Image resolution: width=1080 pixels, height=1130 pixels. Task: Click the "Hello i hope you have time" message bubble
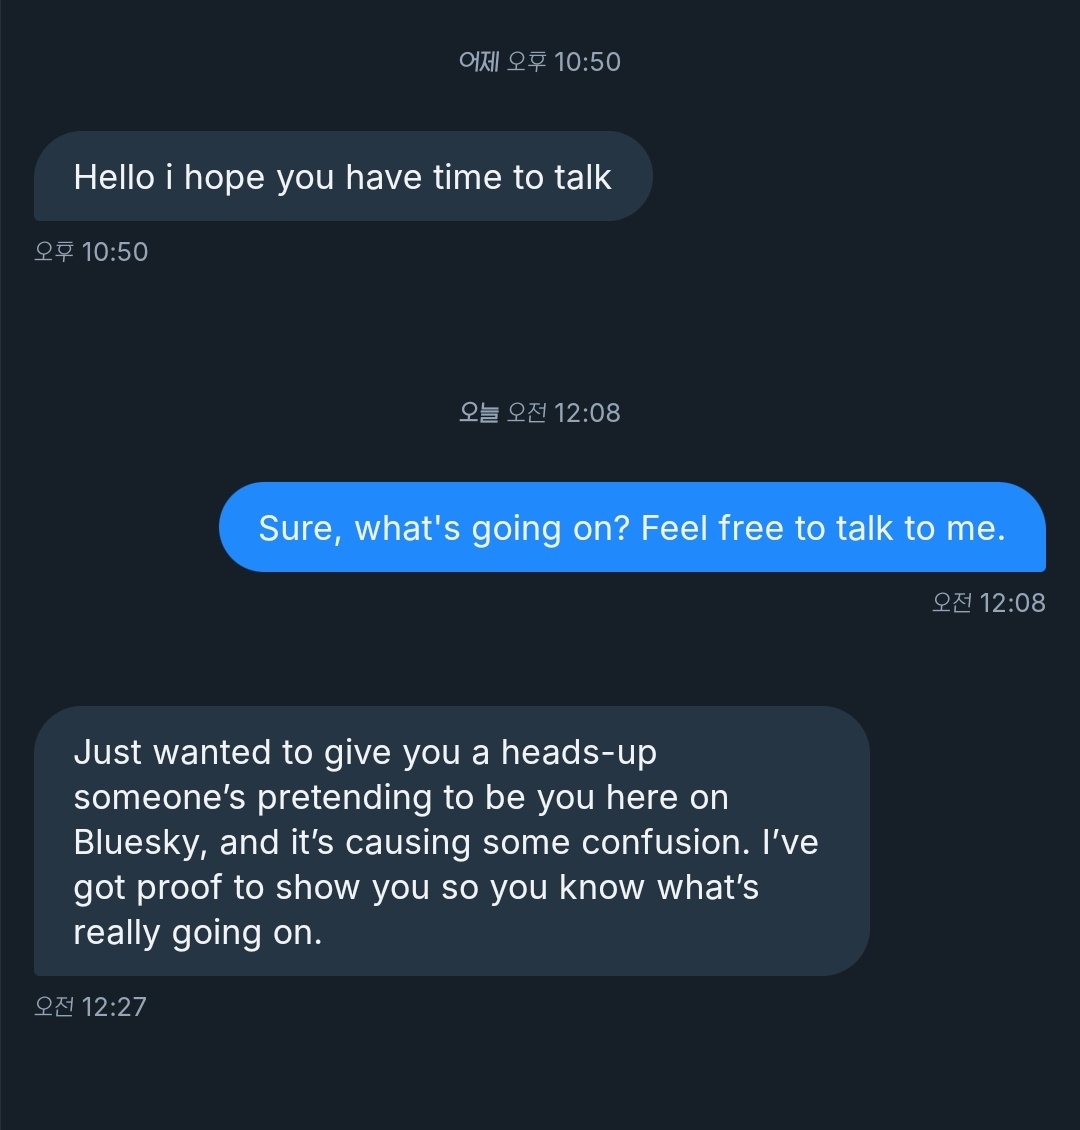(342, 177)
